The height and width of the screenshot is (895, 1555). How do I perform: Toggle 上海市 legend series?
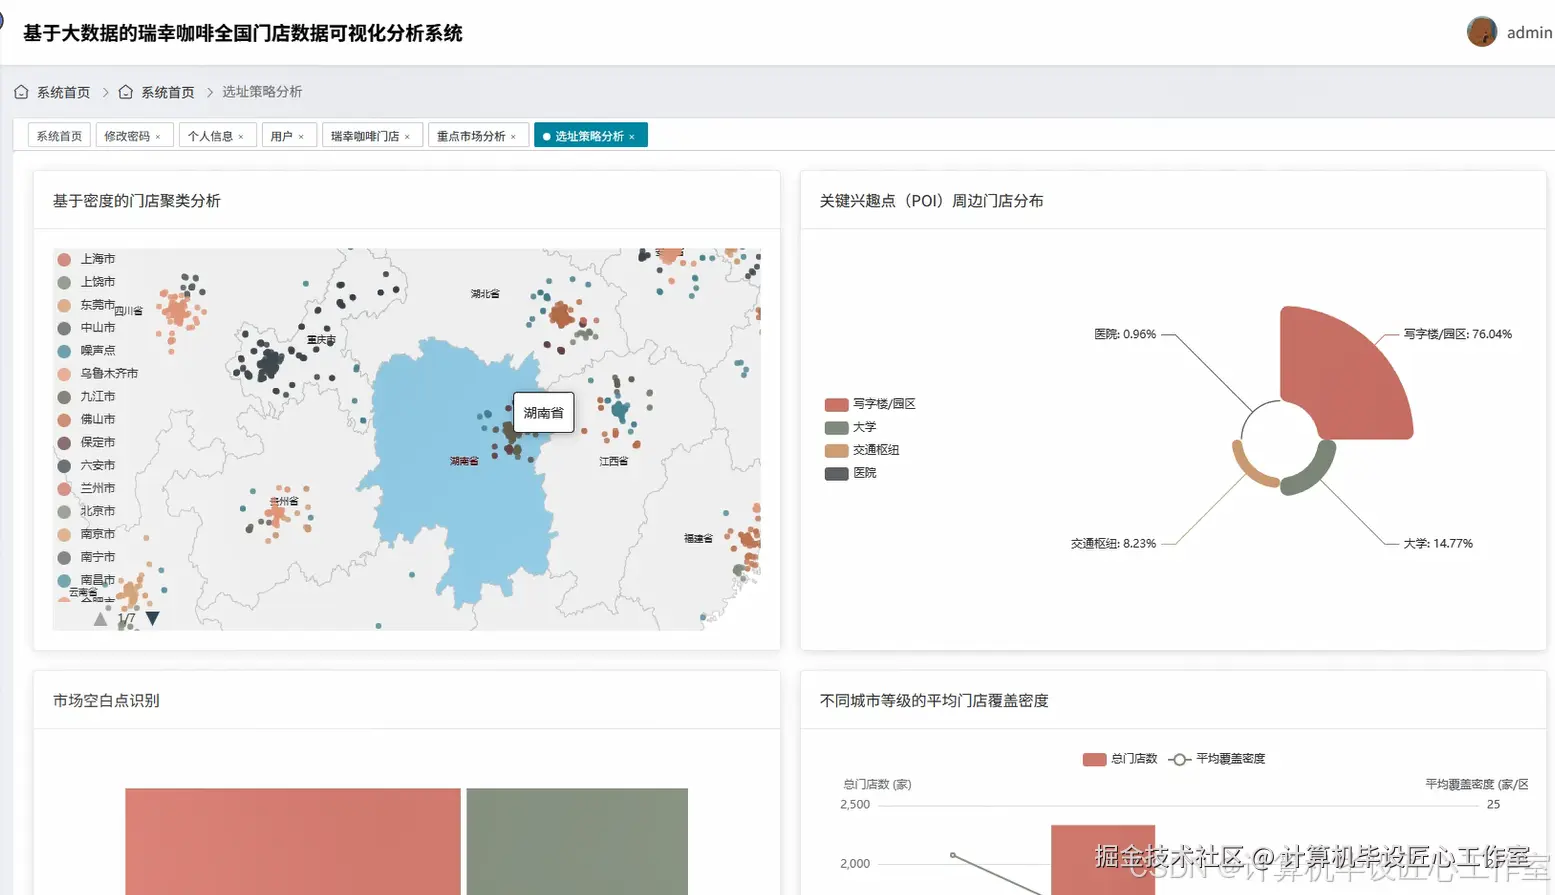coord(87,259)
